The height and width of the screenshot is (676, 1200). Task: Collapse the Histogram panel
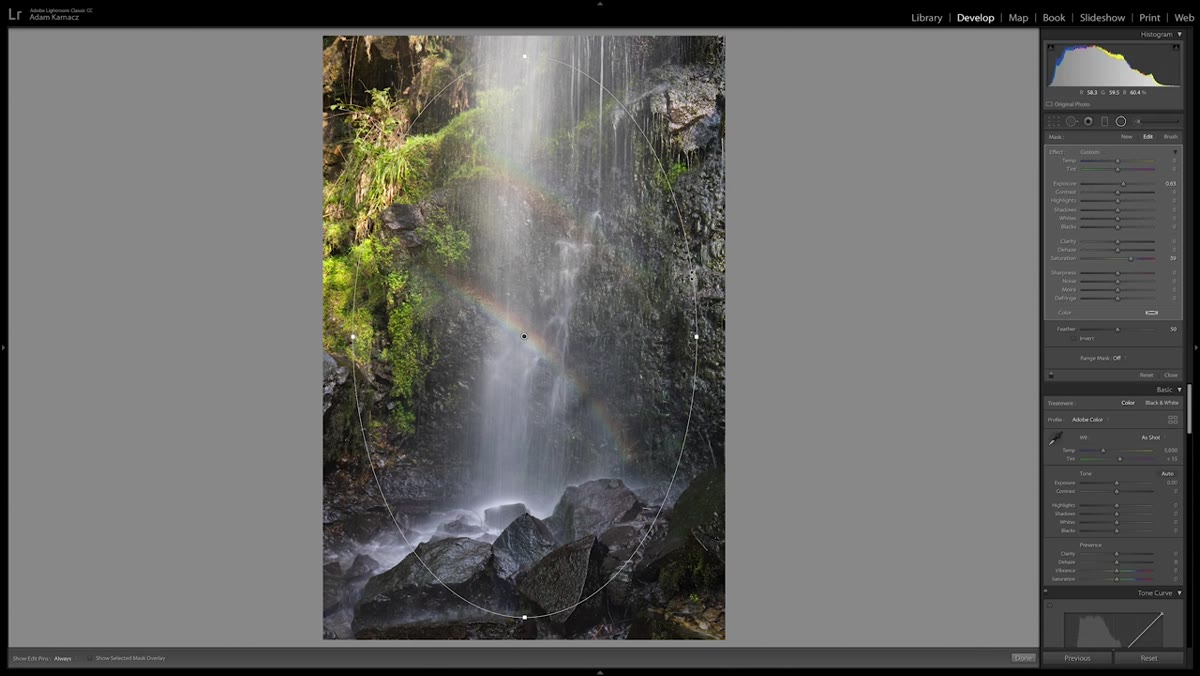tap(1179, 35)
